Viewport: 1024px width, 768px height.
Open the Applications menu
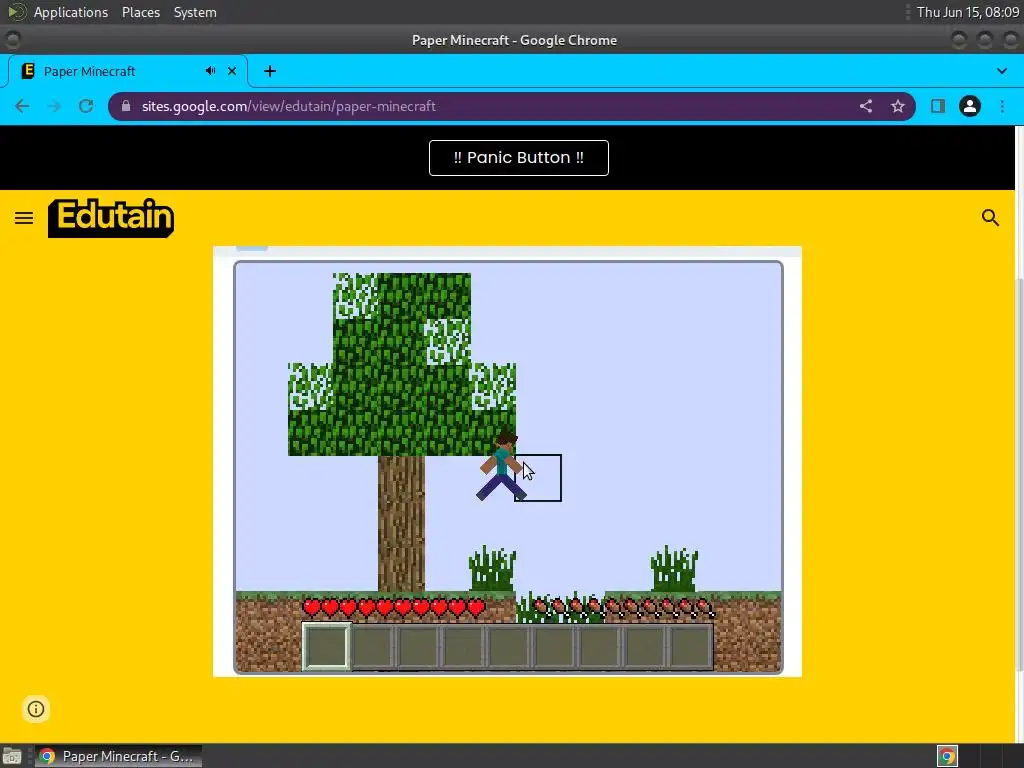click(x=71, y=12)
